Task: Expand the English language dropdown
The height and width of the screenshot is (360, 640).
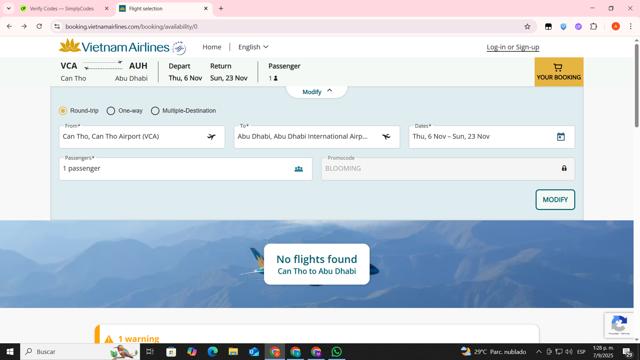Action: tap(253, 47)
